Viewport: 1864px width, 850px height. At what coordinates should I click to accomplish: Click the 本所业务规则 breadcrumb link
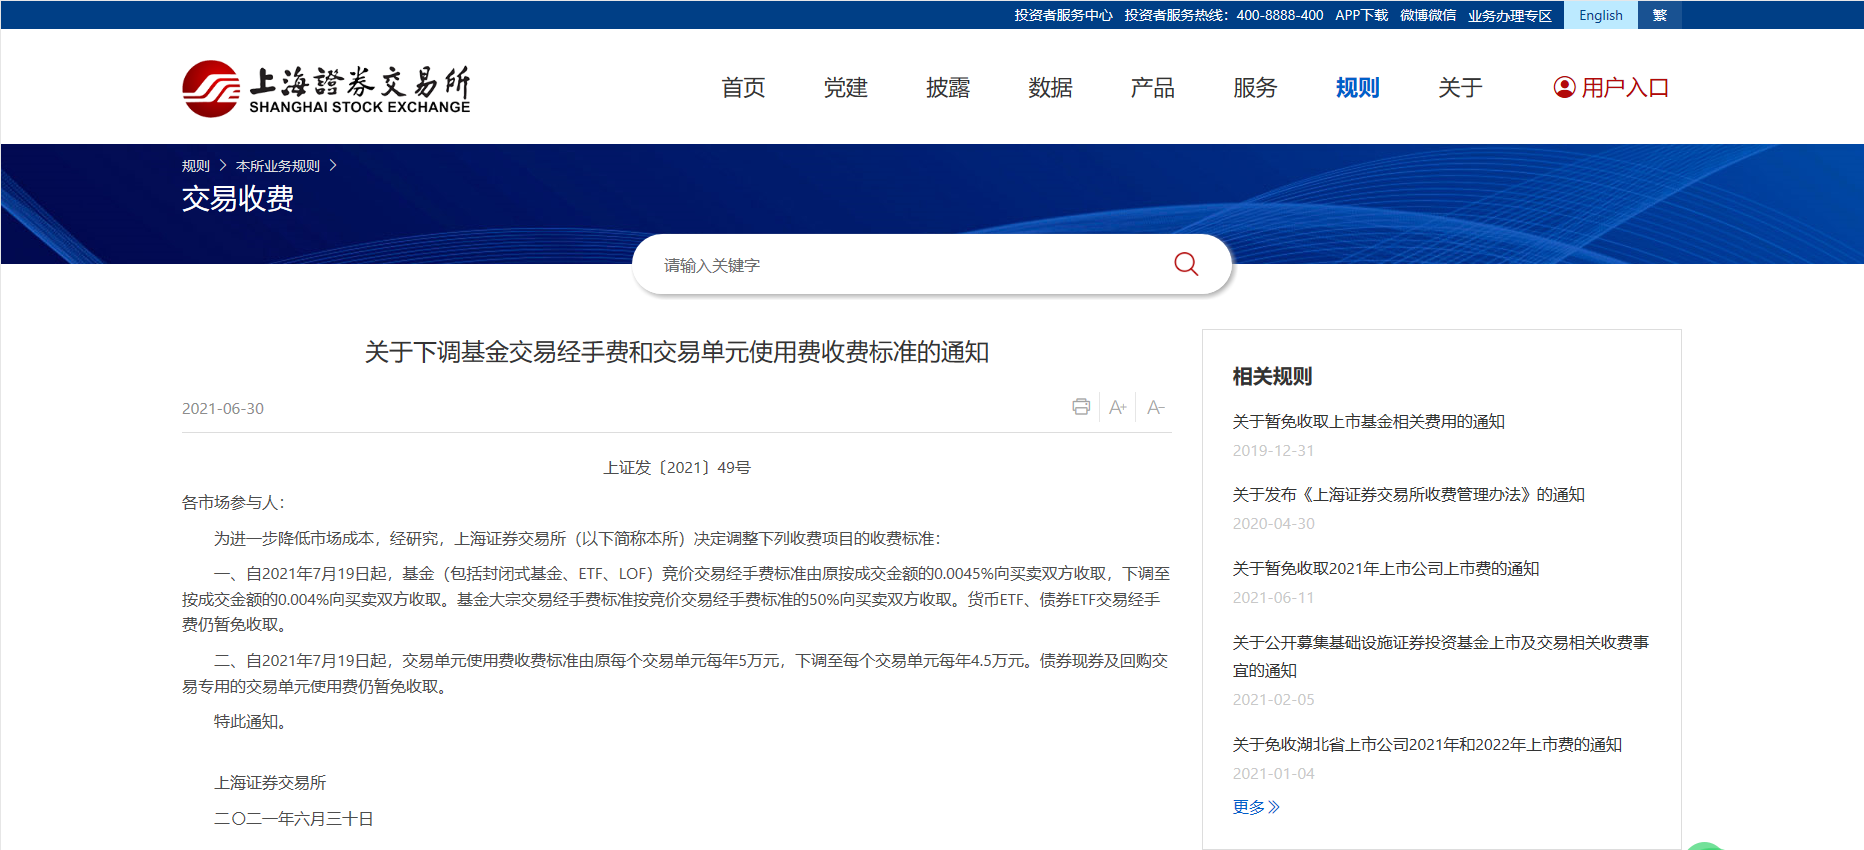[277, 166]
